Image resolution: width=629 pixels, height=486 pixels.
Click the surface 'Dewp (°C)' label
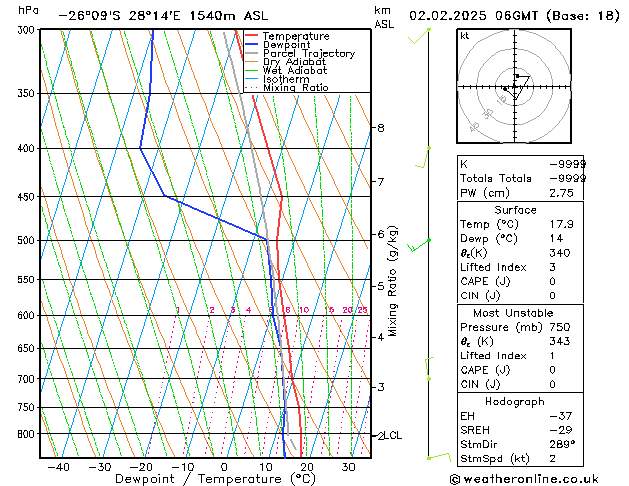[489, 239]
